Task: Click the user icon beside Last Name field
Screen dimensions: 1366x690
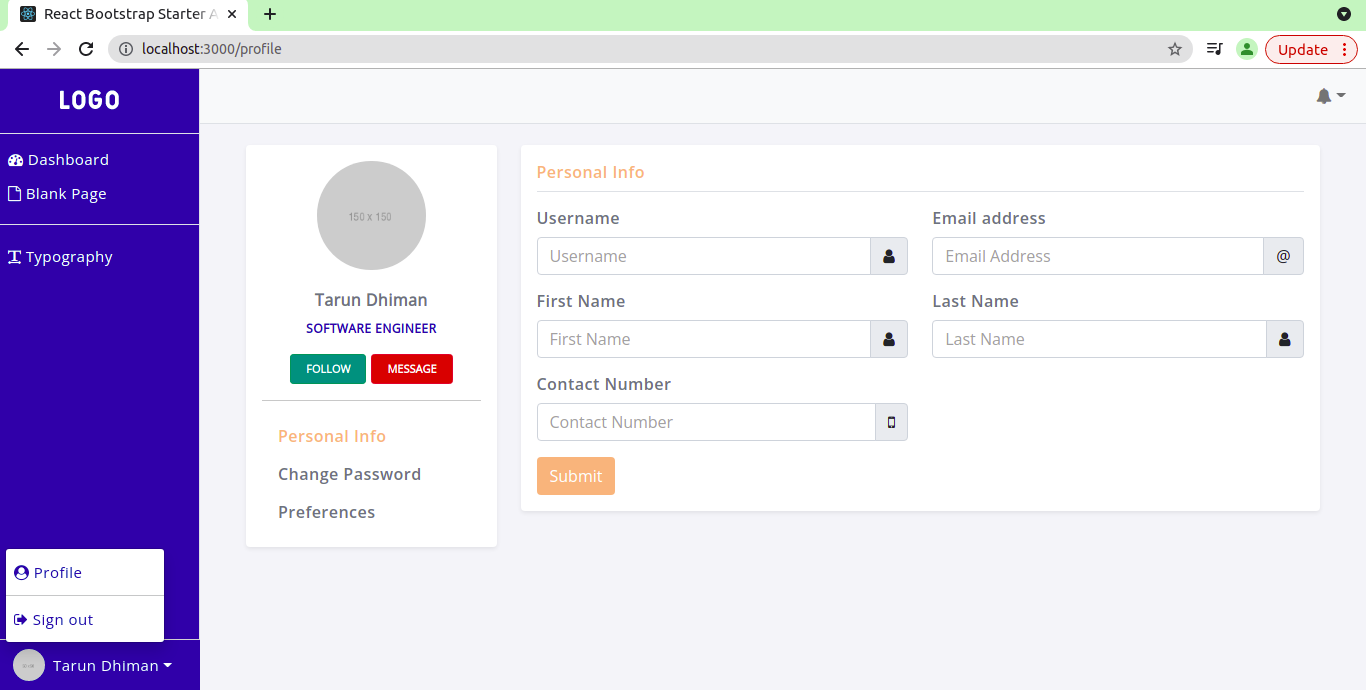Action: click(1284, 339)
